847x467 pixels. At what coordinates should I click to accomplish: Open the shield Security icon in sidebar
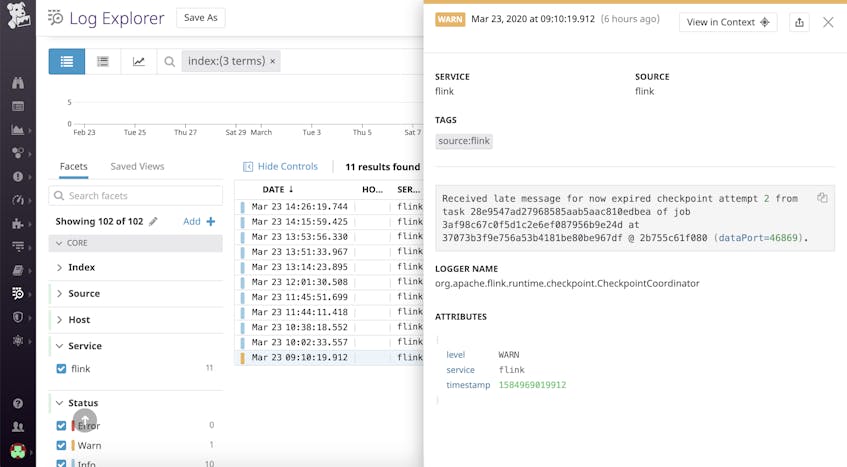18,317
